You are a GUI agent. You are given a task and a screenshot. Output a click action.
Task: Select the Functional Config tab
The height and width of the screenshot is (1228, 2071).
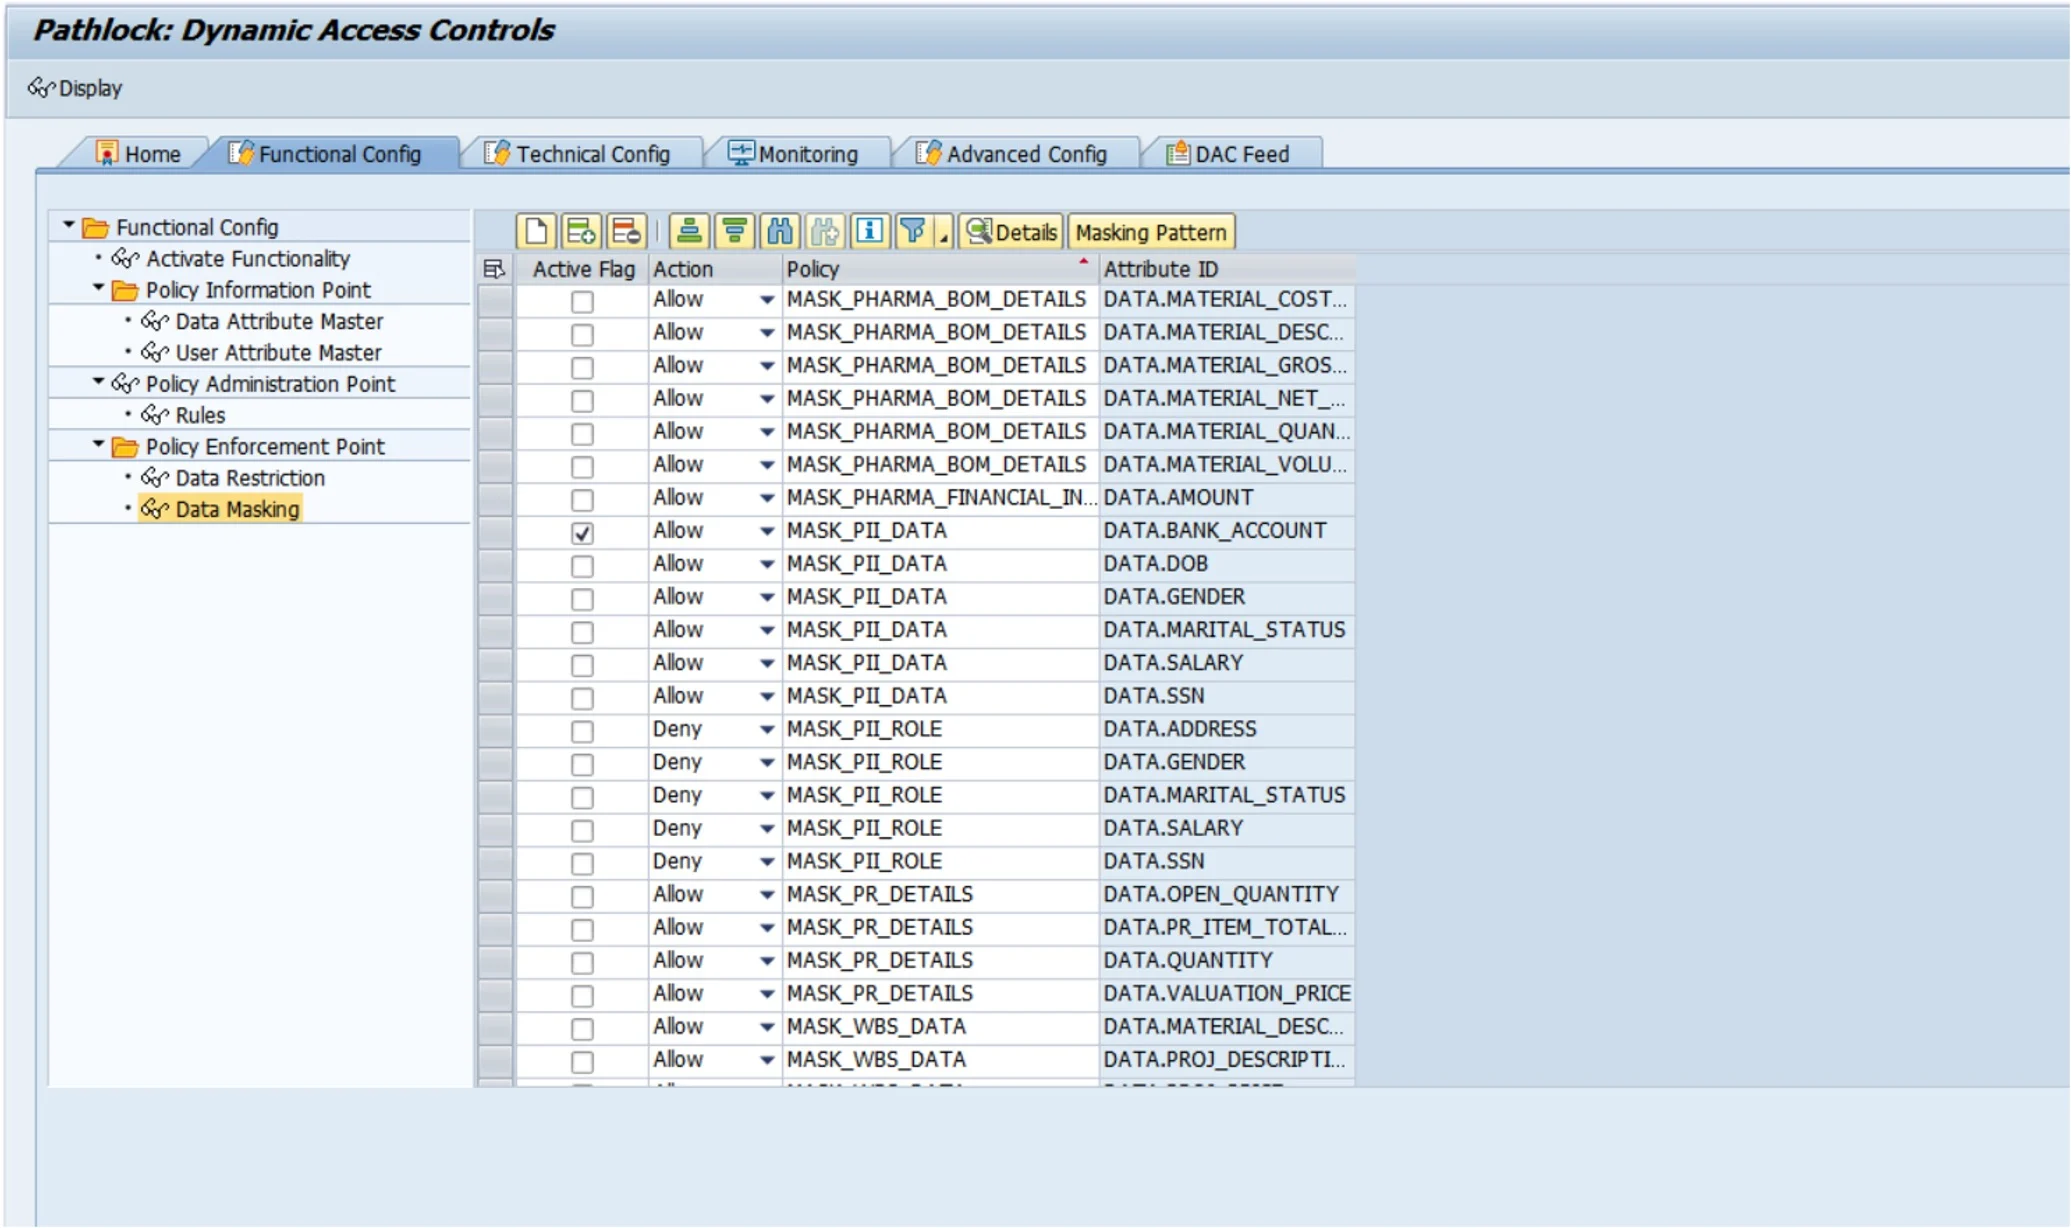click(326, 154)
